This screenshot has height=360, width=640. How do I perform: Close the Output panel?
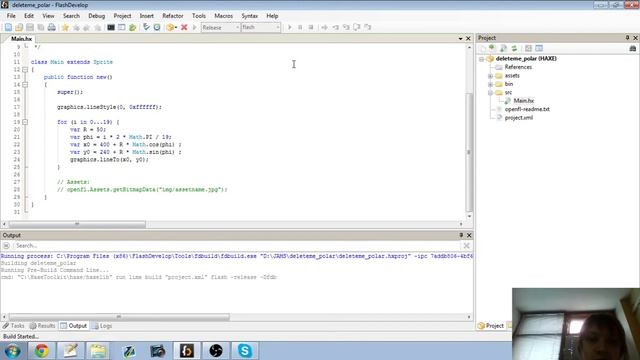(x=469, y=235)
